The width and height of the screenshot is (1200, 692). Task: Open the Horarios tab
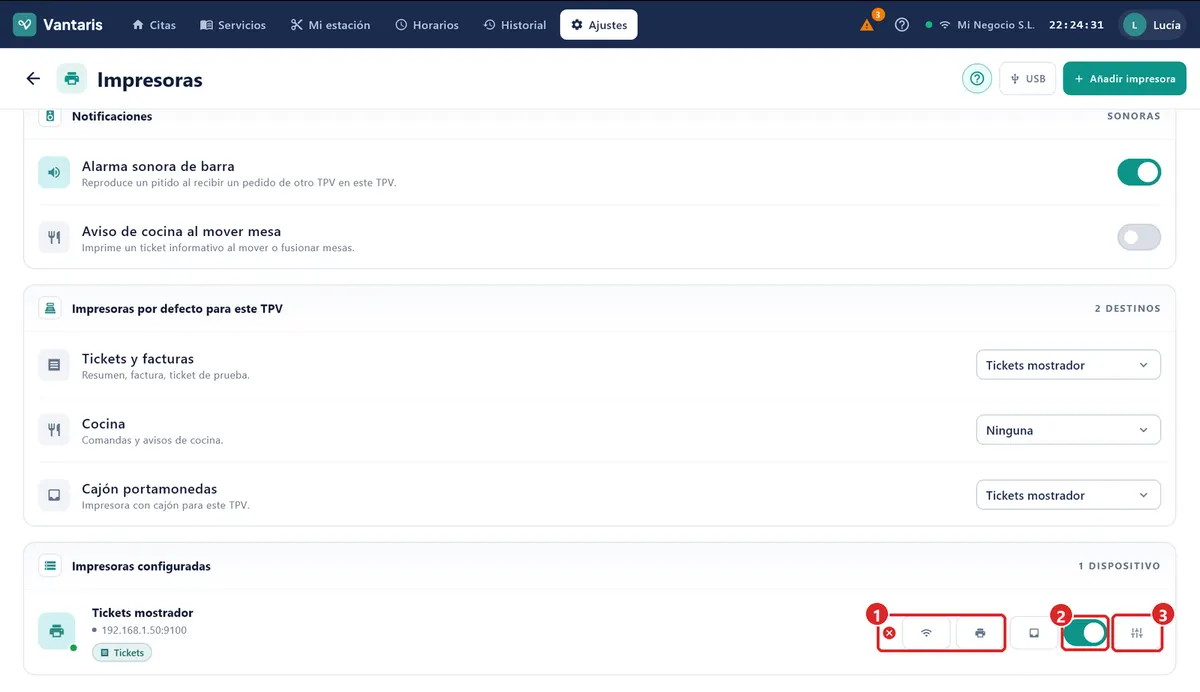(x=427, y=25)
